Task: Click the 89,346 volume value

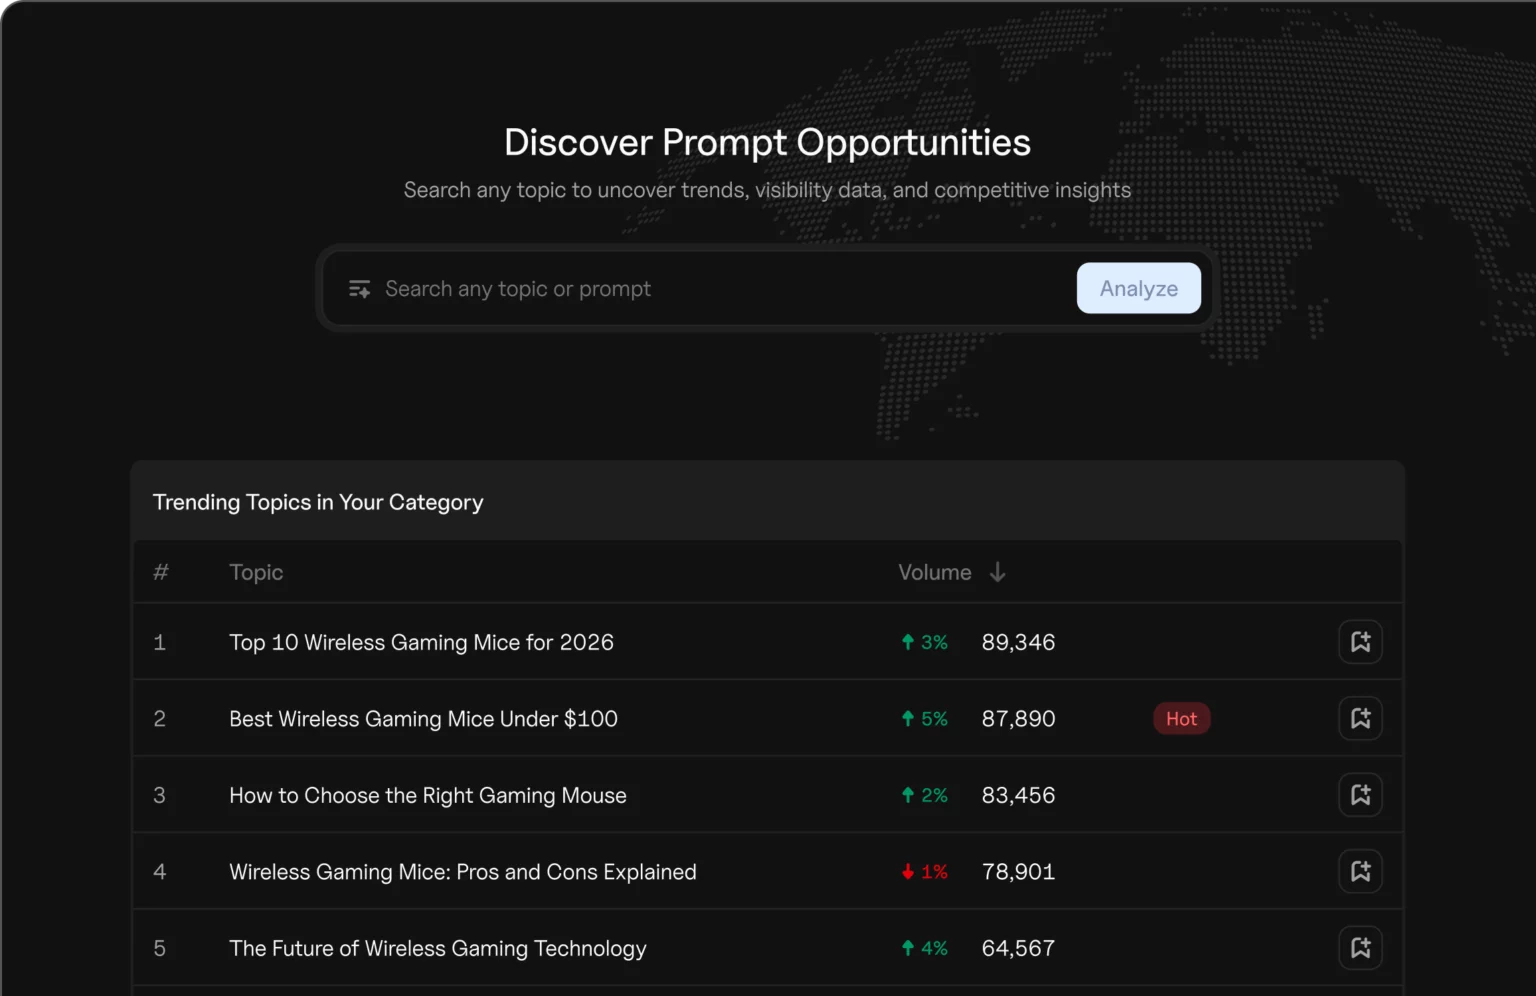Action: [1018, 642]
